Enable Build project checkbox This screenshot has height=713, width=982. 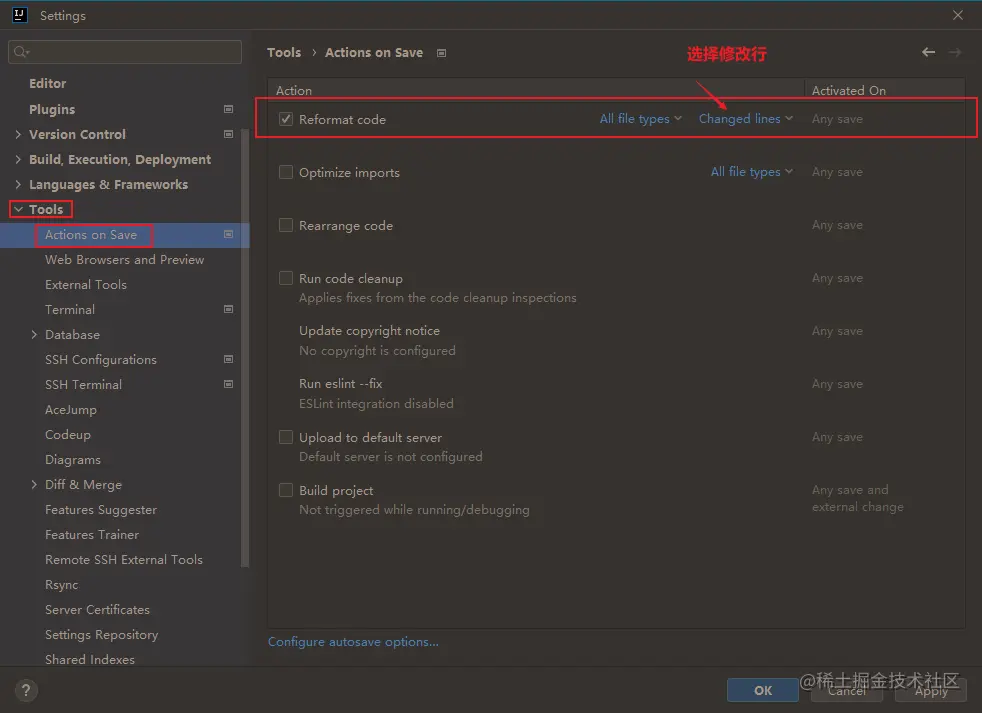pyautogui.click(x=286, y=490)
